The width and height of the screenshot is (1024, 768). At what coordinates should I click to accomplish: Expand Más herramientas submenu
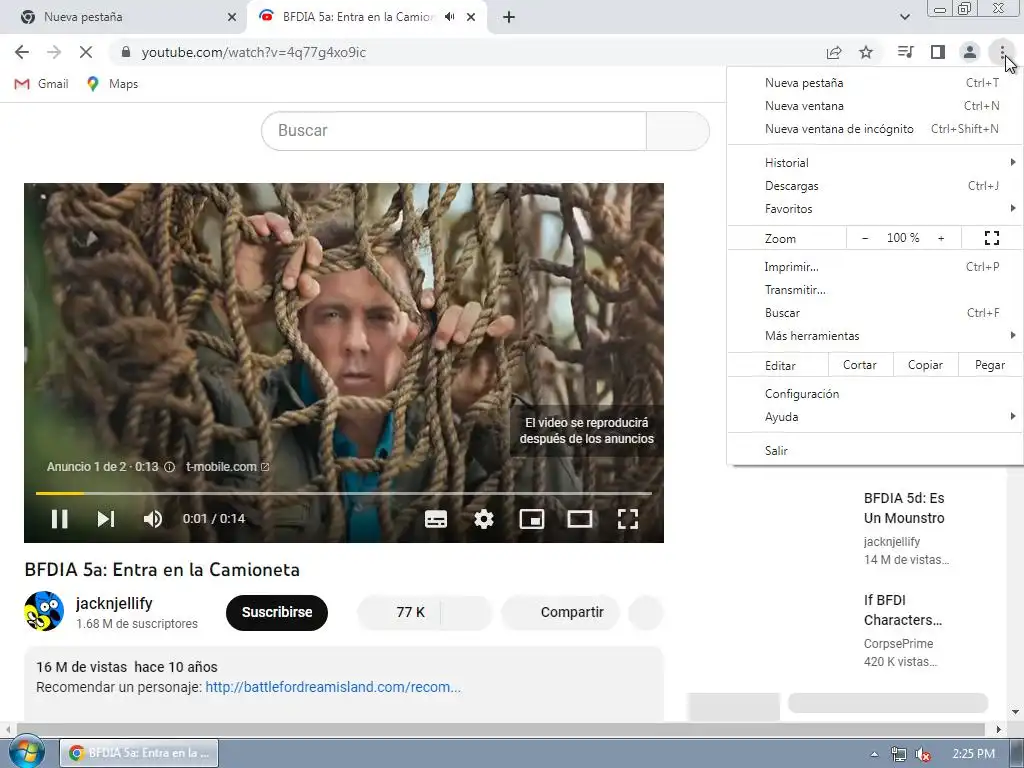tap(875, 336)
